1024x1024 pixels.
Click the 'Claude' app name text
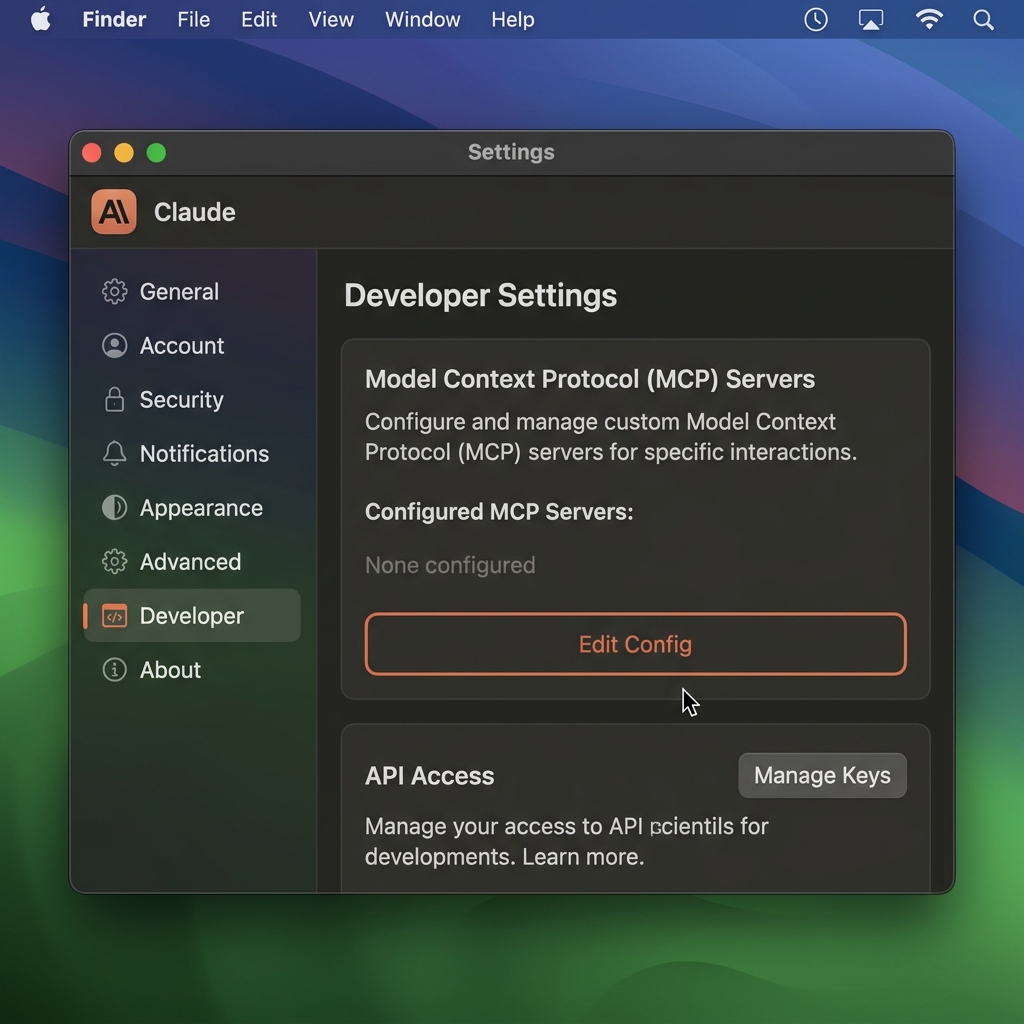coord(195,212)
